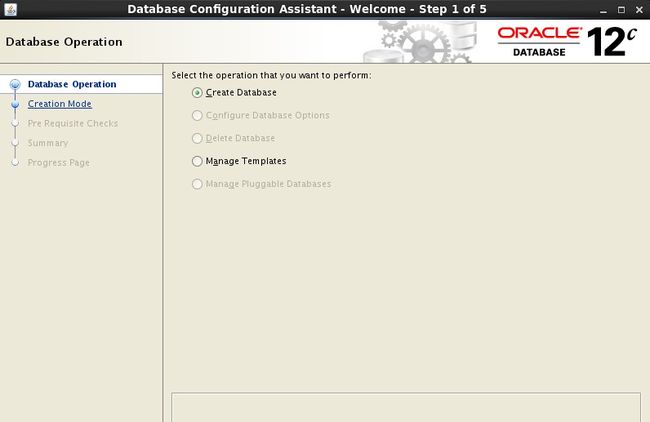Click the empty message area at bottom
650x422 pixels.
click(x=406, y=407)
